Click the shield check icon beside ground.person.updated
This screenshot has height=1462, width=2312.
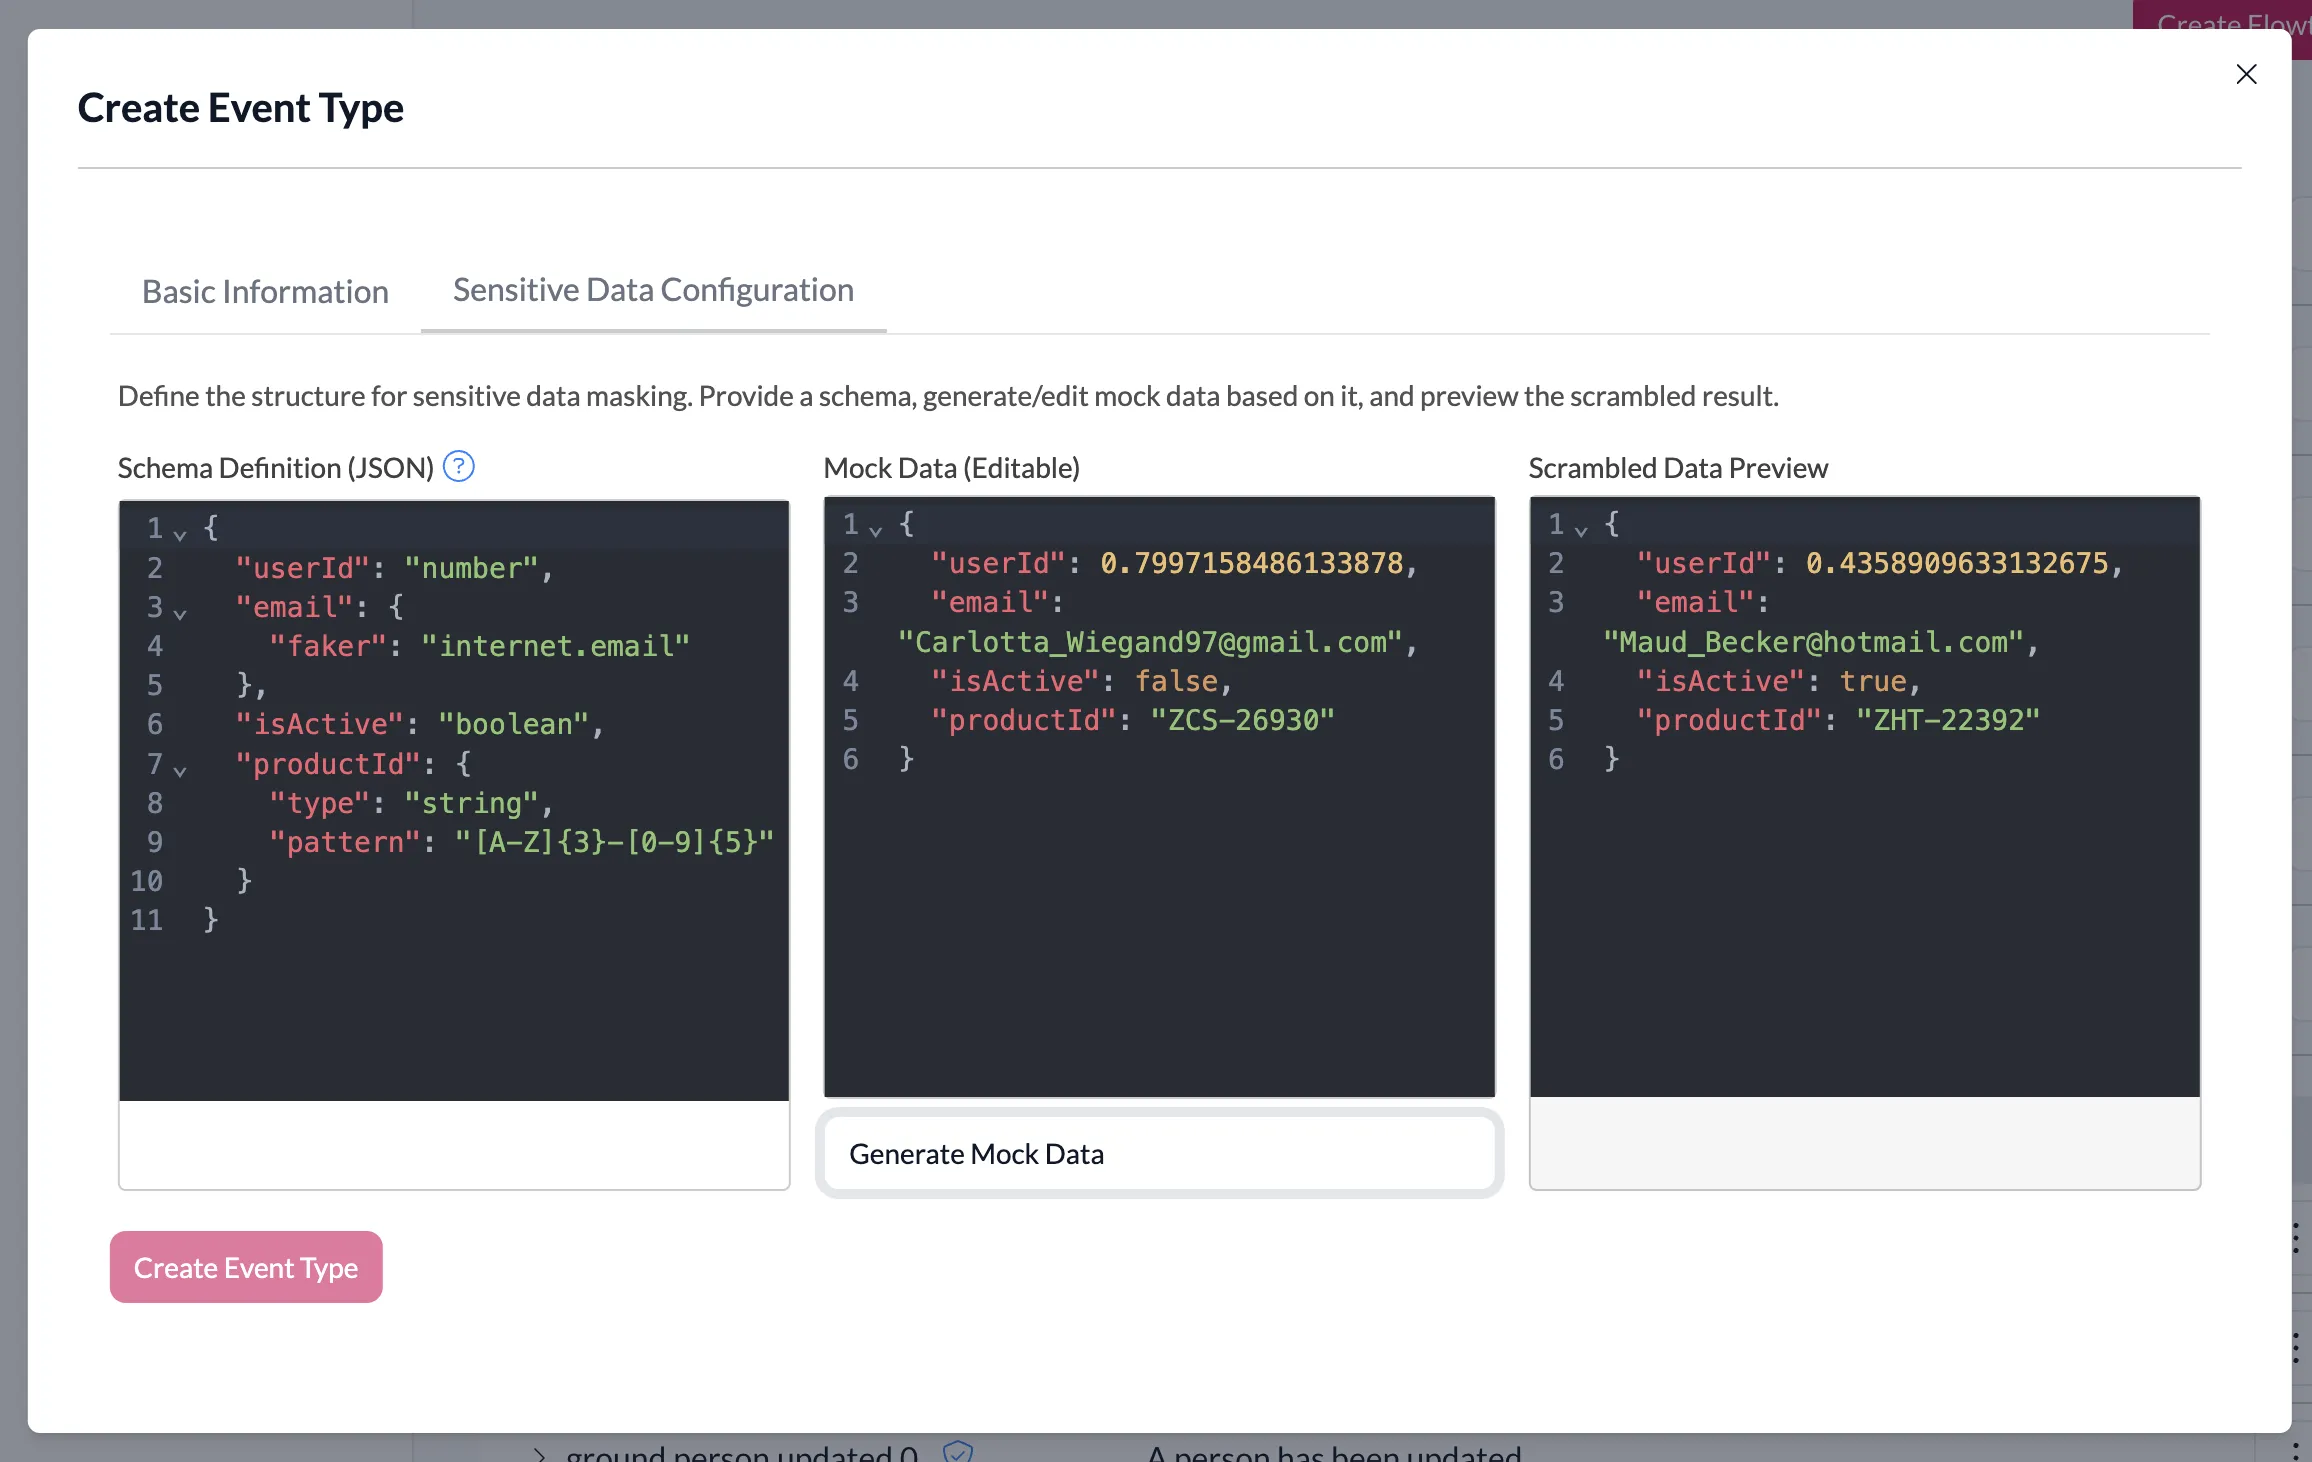pyautogui.click(x=957, y=1451)
